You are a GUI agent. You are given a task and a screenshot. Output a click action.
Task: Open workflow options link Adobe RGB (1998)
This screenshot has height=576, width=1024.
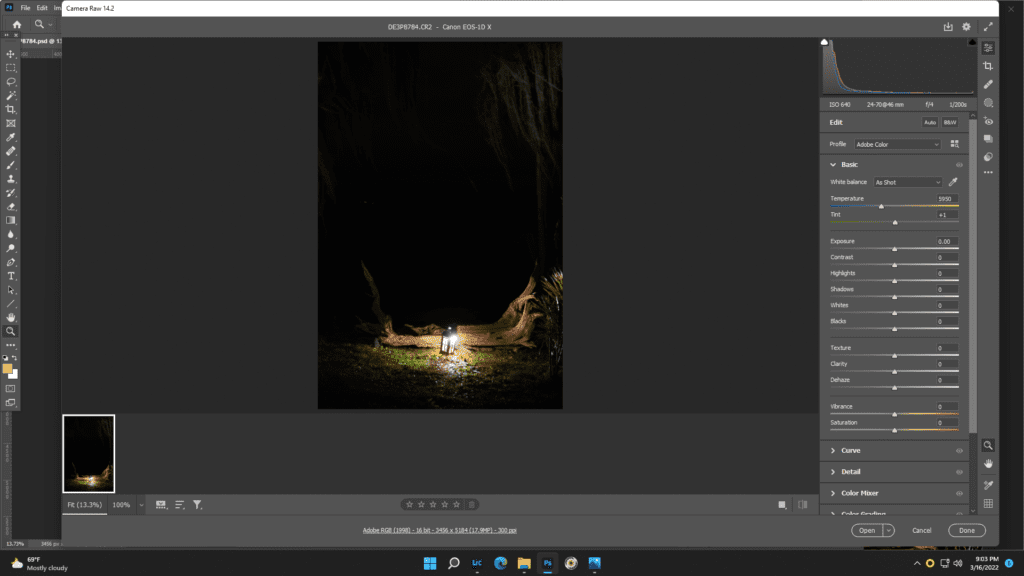440,530
